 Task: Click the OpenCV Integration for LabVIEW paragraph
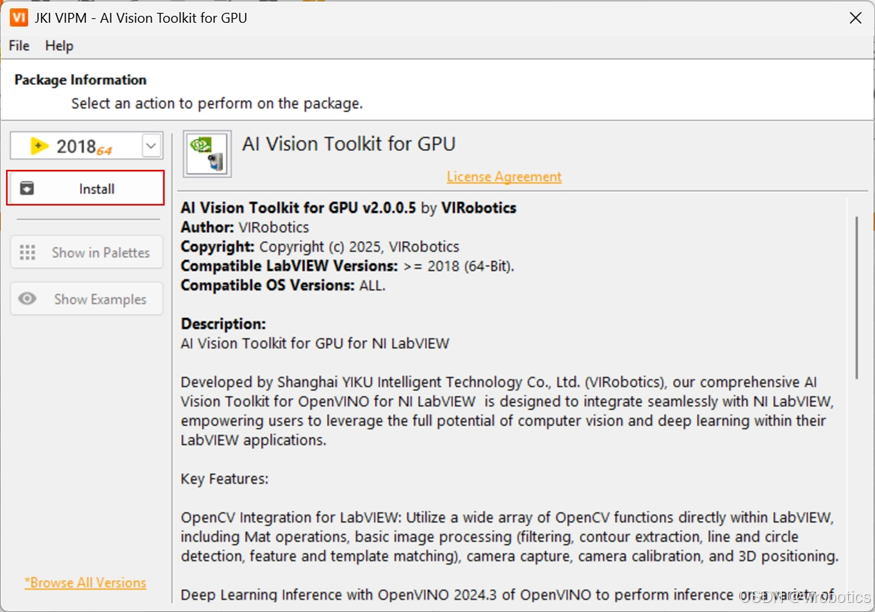[509, 537]
